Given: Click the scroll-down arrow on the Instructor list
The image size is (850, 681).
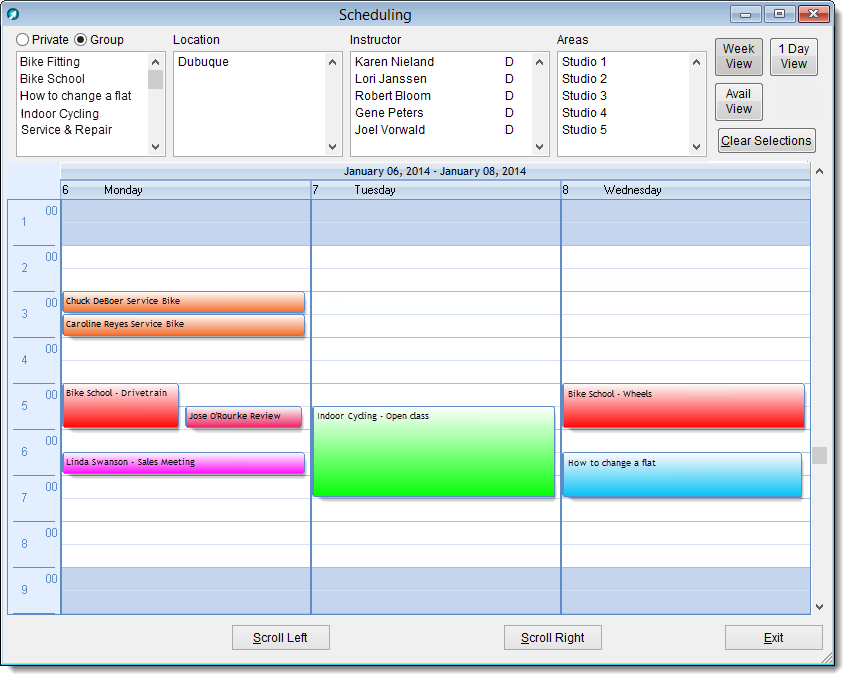Looking at the screenshot, I should click(x=538, y=145).
